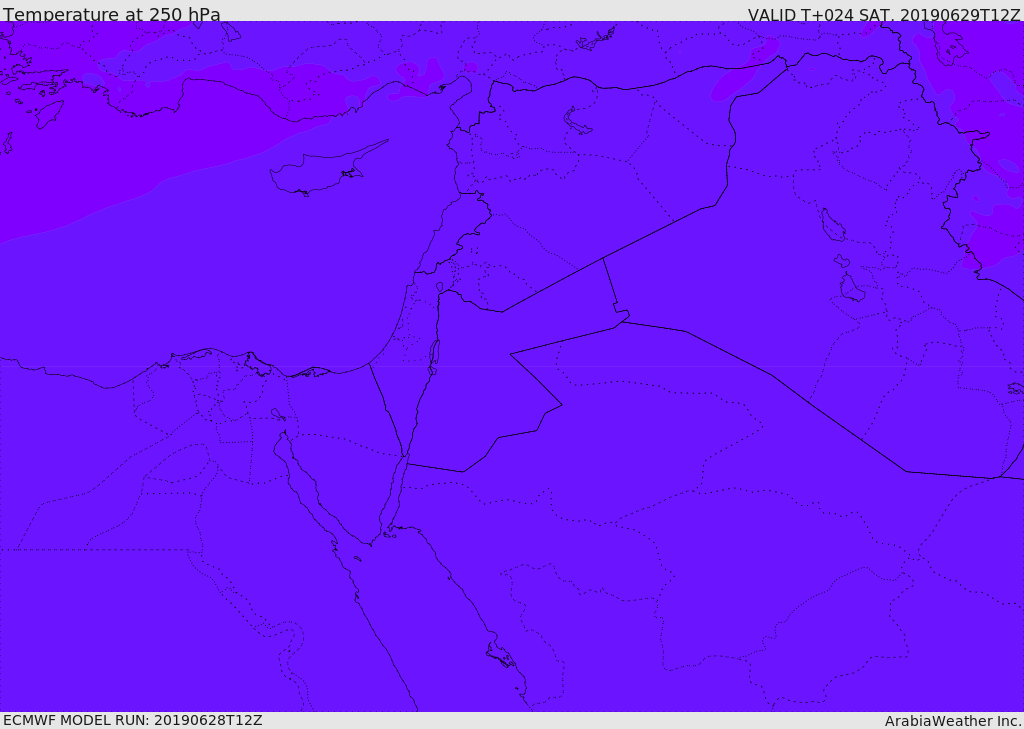
Task: Click the 'ArabiaWeather Inc' credit text
Action: 953,721
